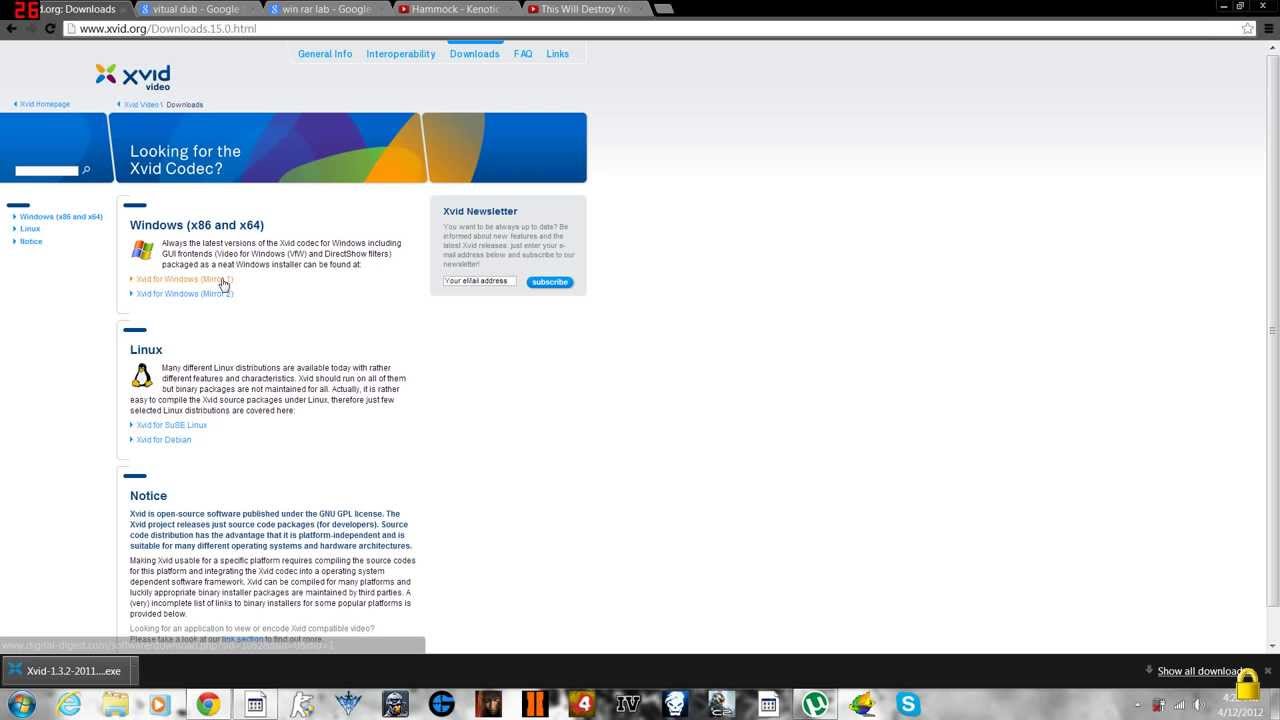Click the network signal tray icon

point(1179,705)
